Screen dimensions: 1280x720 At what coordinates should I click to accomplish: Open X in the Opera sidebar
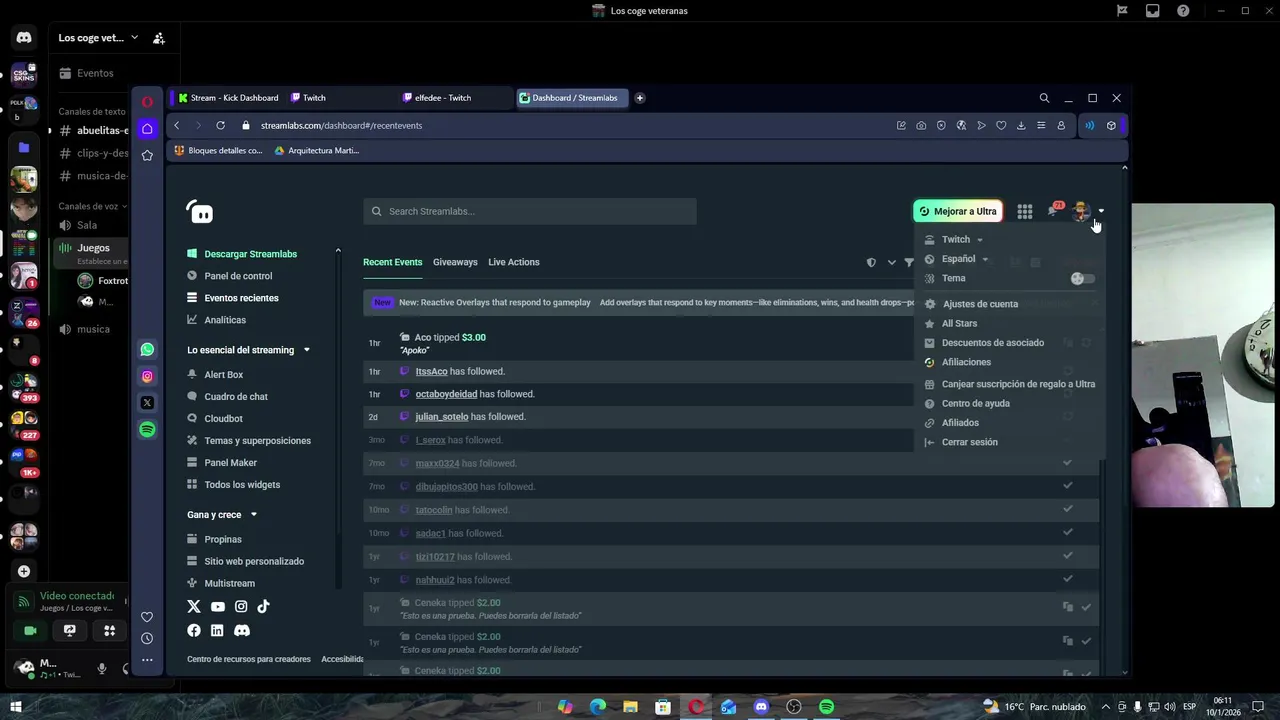[x=147, y=403]
